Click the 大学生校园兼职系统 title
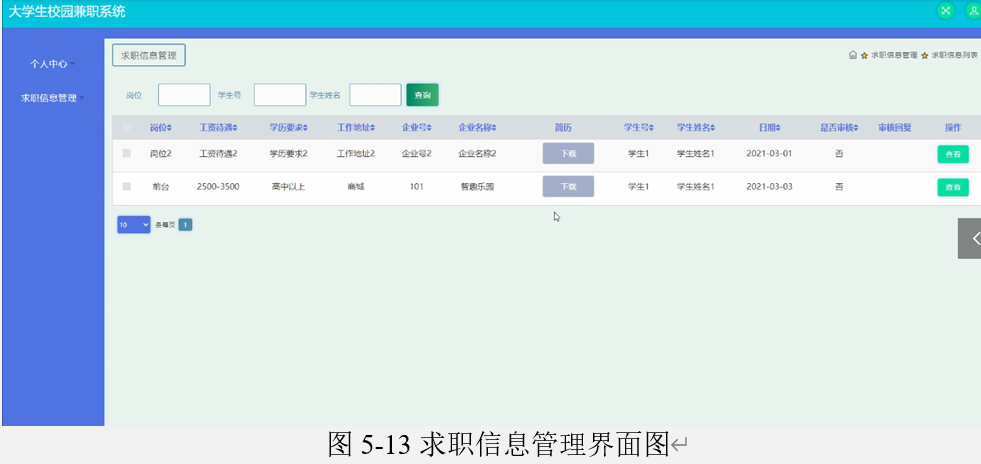 click(66, 11)
